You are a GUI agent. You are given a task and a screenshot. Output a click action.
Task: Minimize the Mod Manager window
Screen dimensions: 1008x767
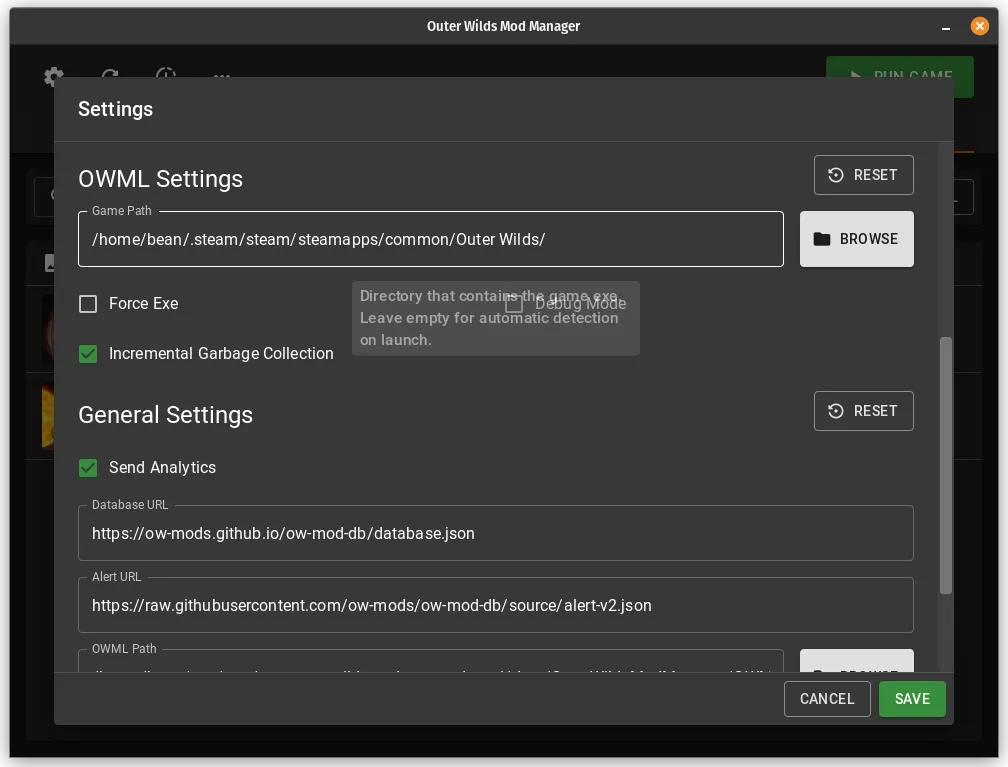coord(945,26)
